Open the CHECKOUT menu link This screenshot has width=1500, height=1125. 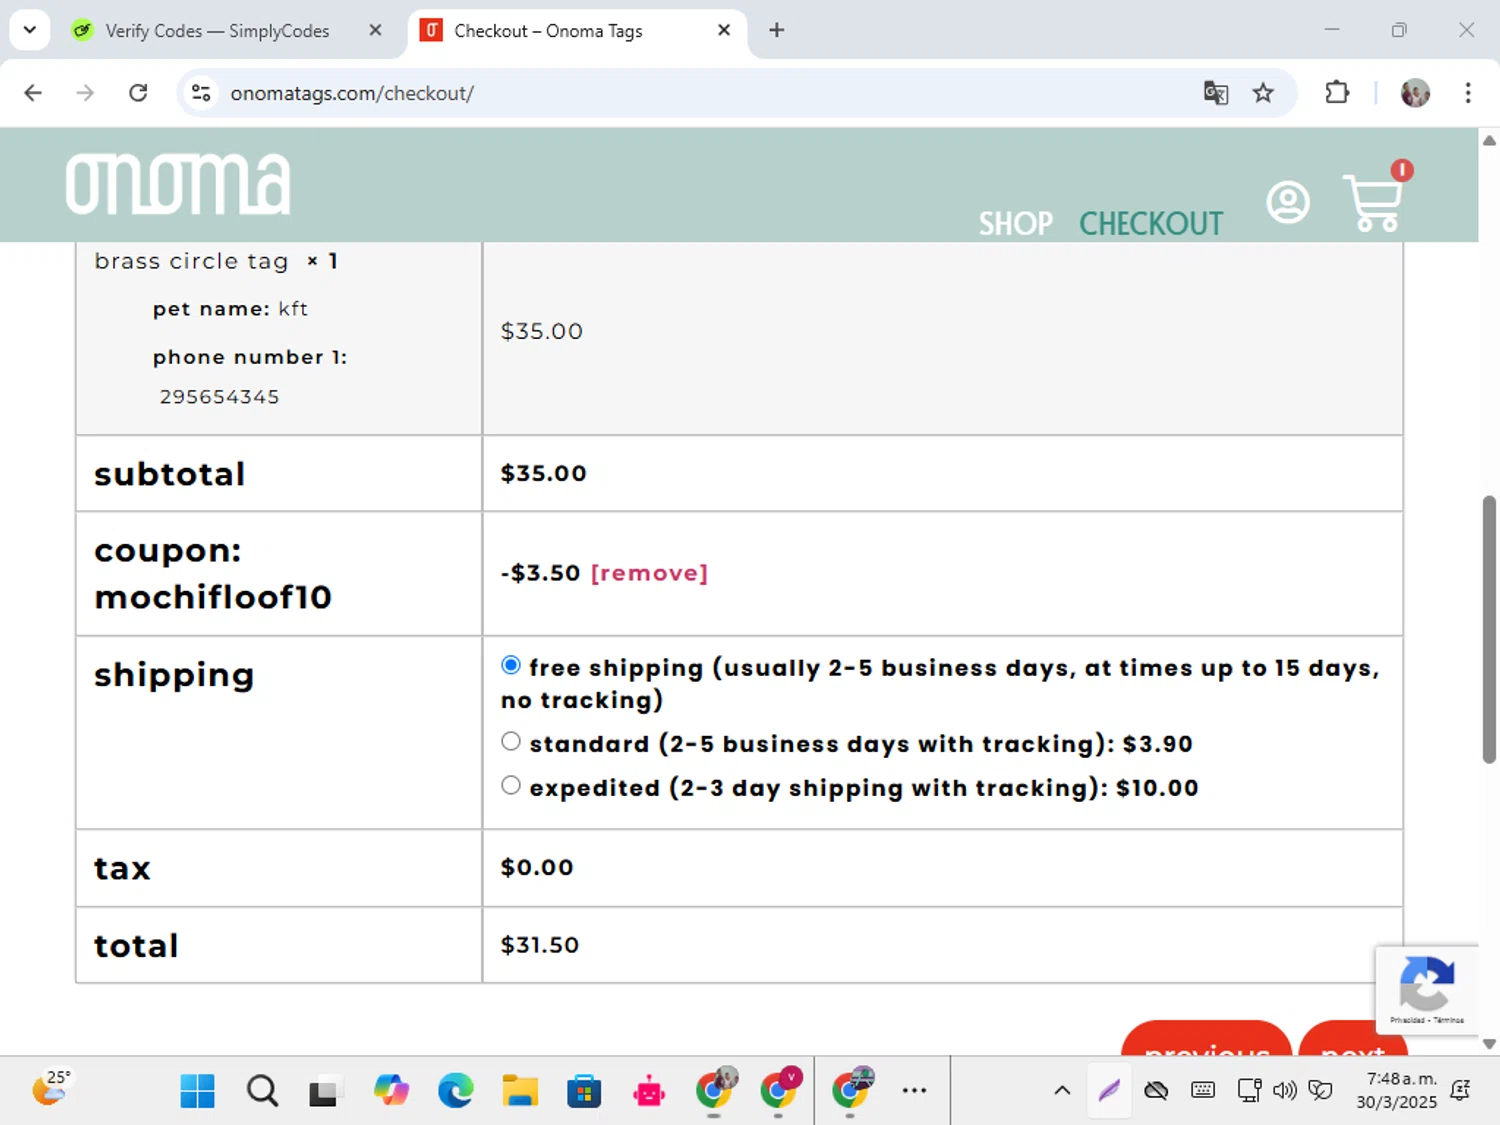pos(1151,223)
